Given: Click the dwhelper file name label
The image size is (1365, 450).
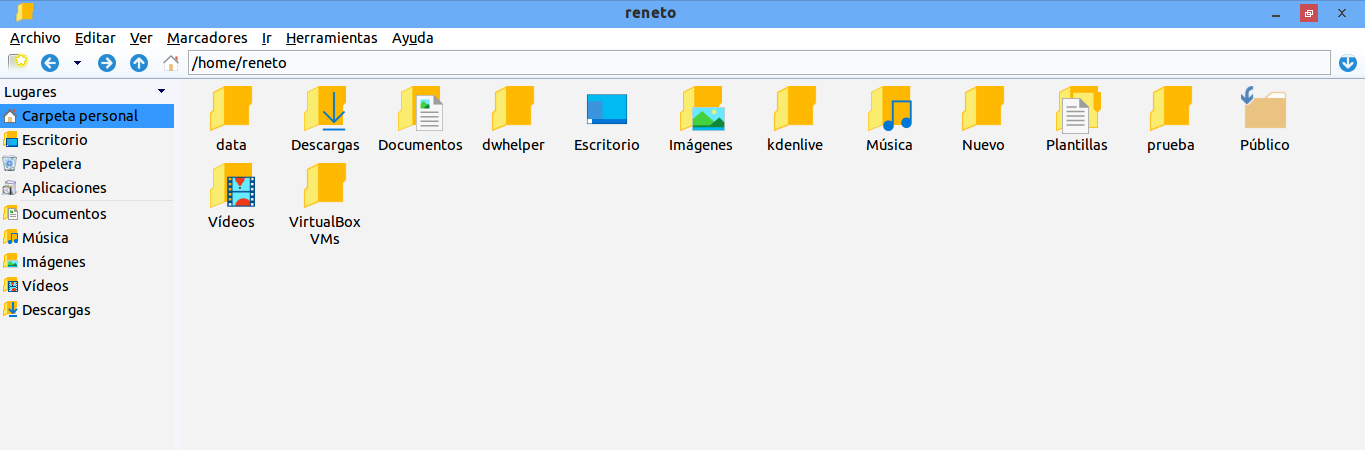Looking at the screenshot, I should coord(513,145).
